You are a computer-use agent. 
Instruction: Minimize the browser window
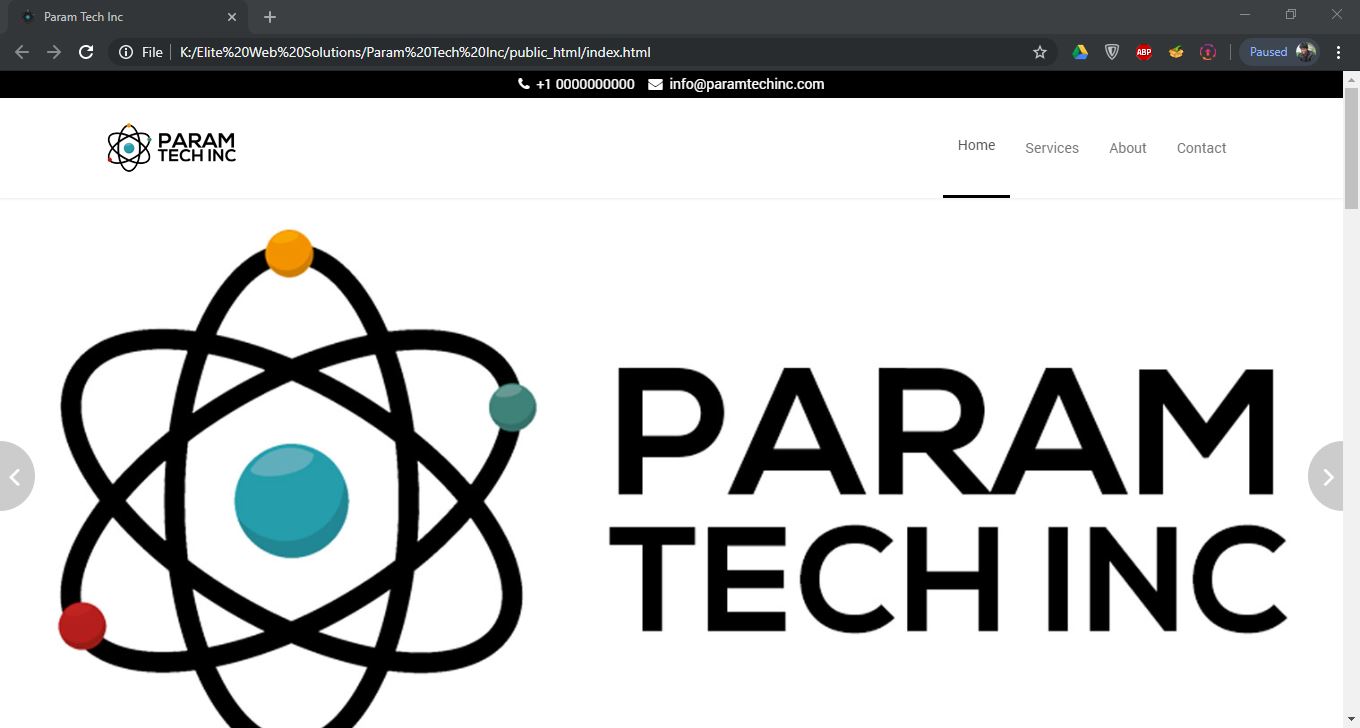[1245, 15]
